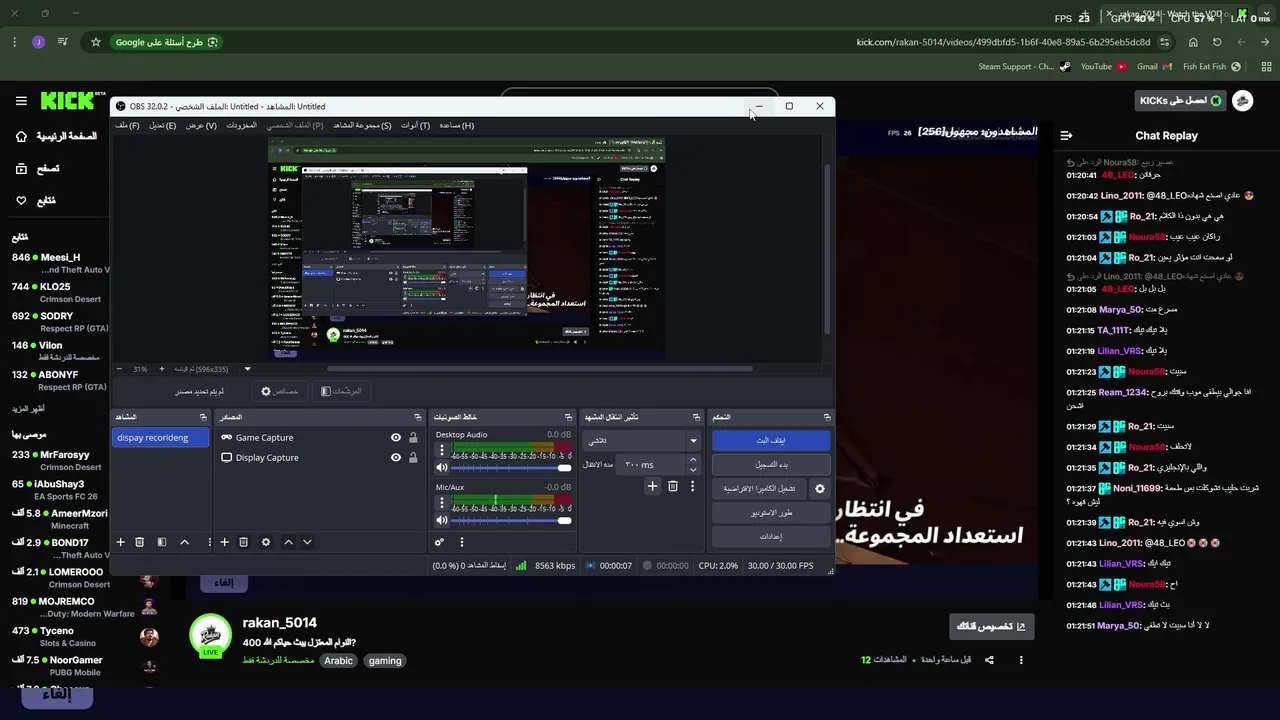The image size is (1280, 720).
Task: Open scene filters icon in scenes panel
Action: tap(162, 542)
